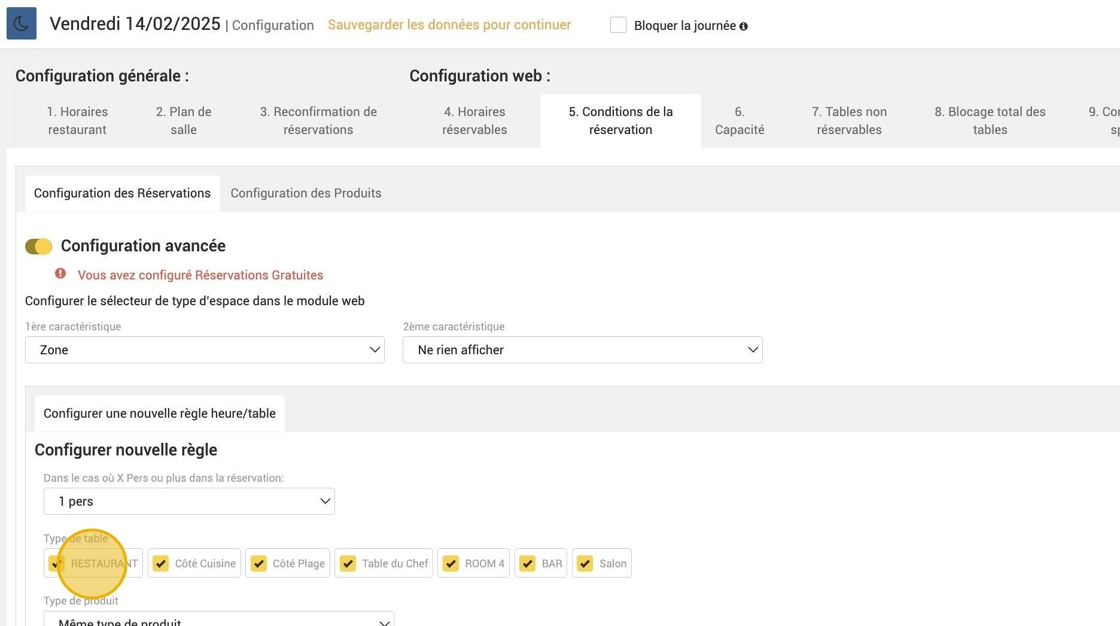This screenshot has height=626, width=1120.
Task: Uncheck the Table du Chef checkbox
Action: 348,563
